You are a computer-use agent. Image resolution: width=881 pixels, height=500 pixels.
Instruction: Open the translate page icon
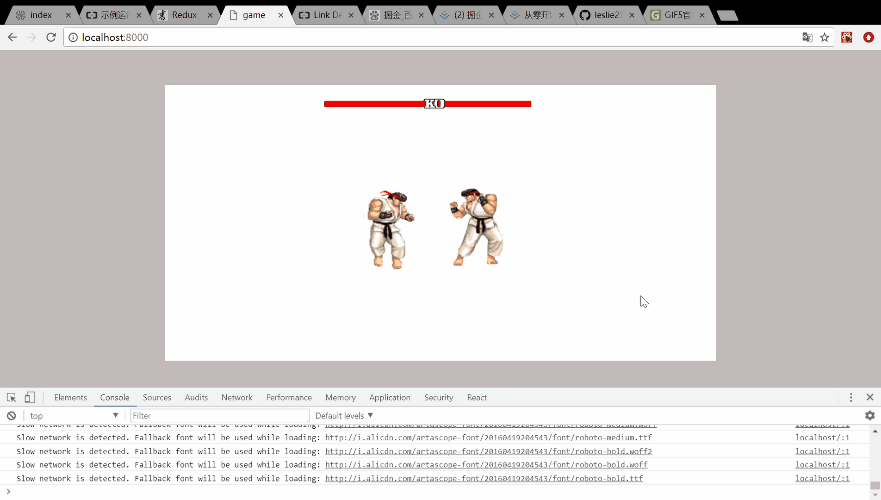(807, 37)
